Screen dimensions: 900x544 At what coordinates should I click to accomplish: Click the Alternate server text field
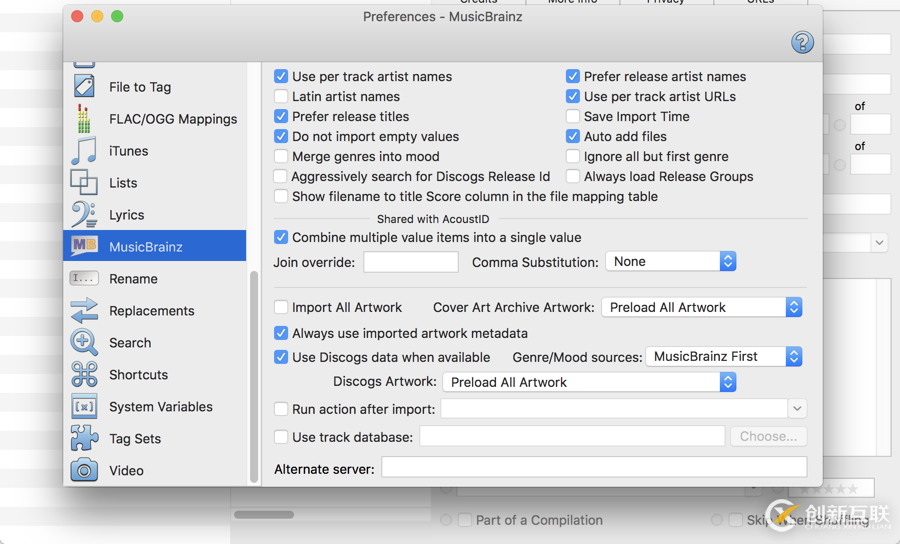point(594,468)
